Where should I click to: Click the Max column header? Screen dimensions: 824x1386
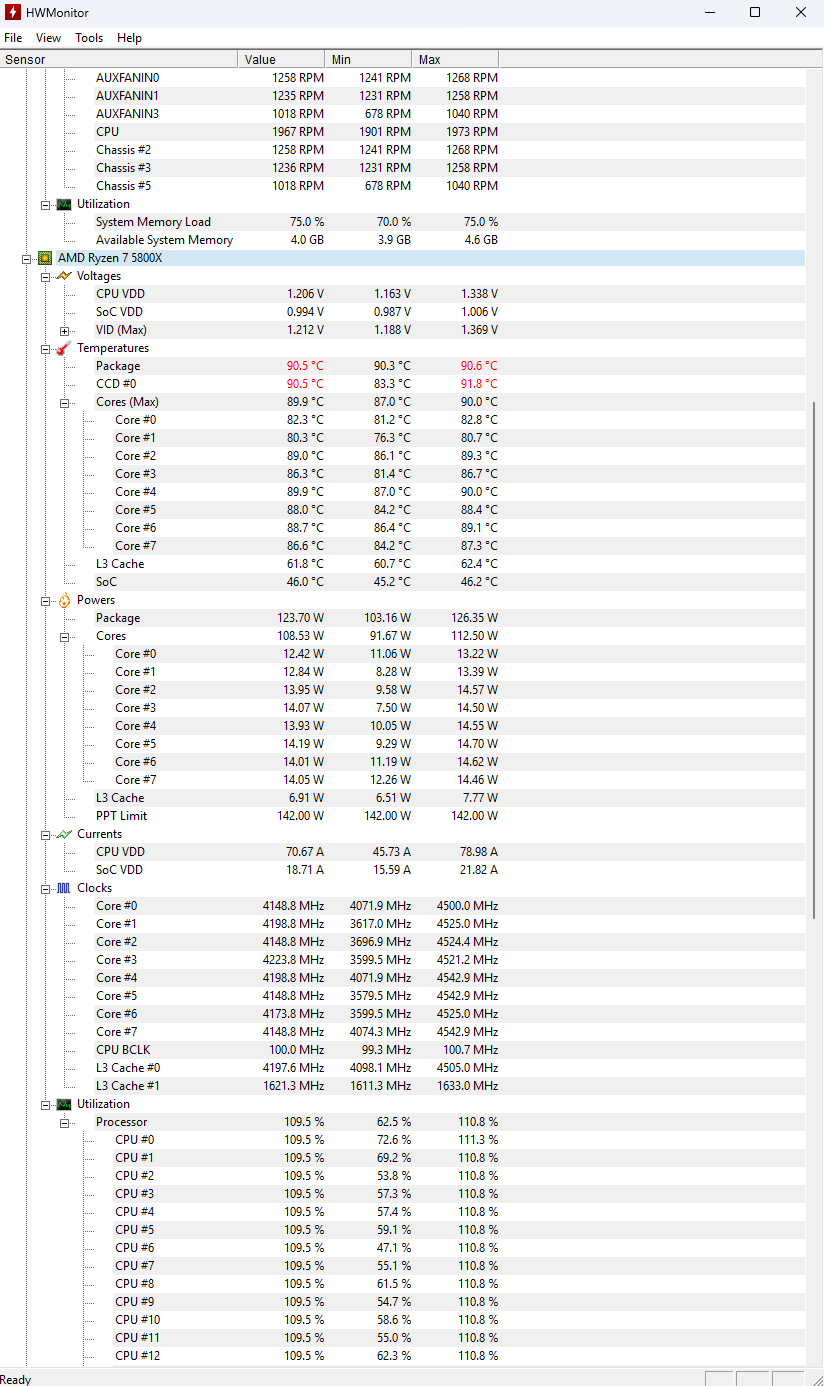[x=455, y=60]
